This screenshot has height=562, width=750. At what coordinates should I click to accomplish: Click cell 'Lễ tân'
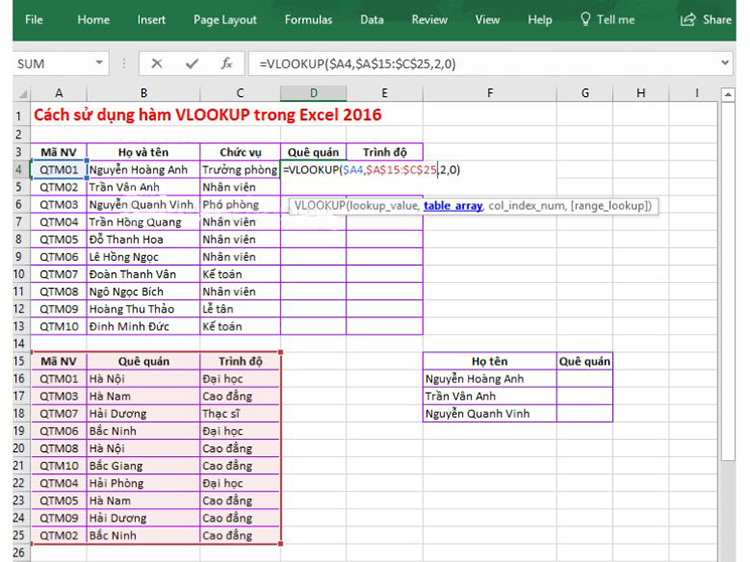240,309
